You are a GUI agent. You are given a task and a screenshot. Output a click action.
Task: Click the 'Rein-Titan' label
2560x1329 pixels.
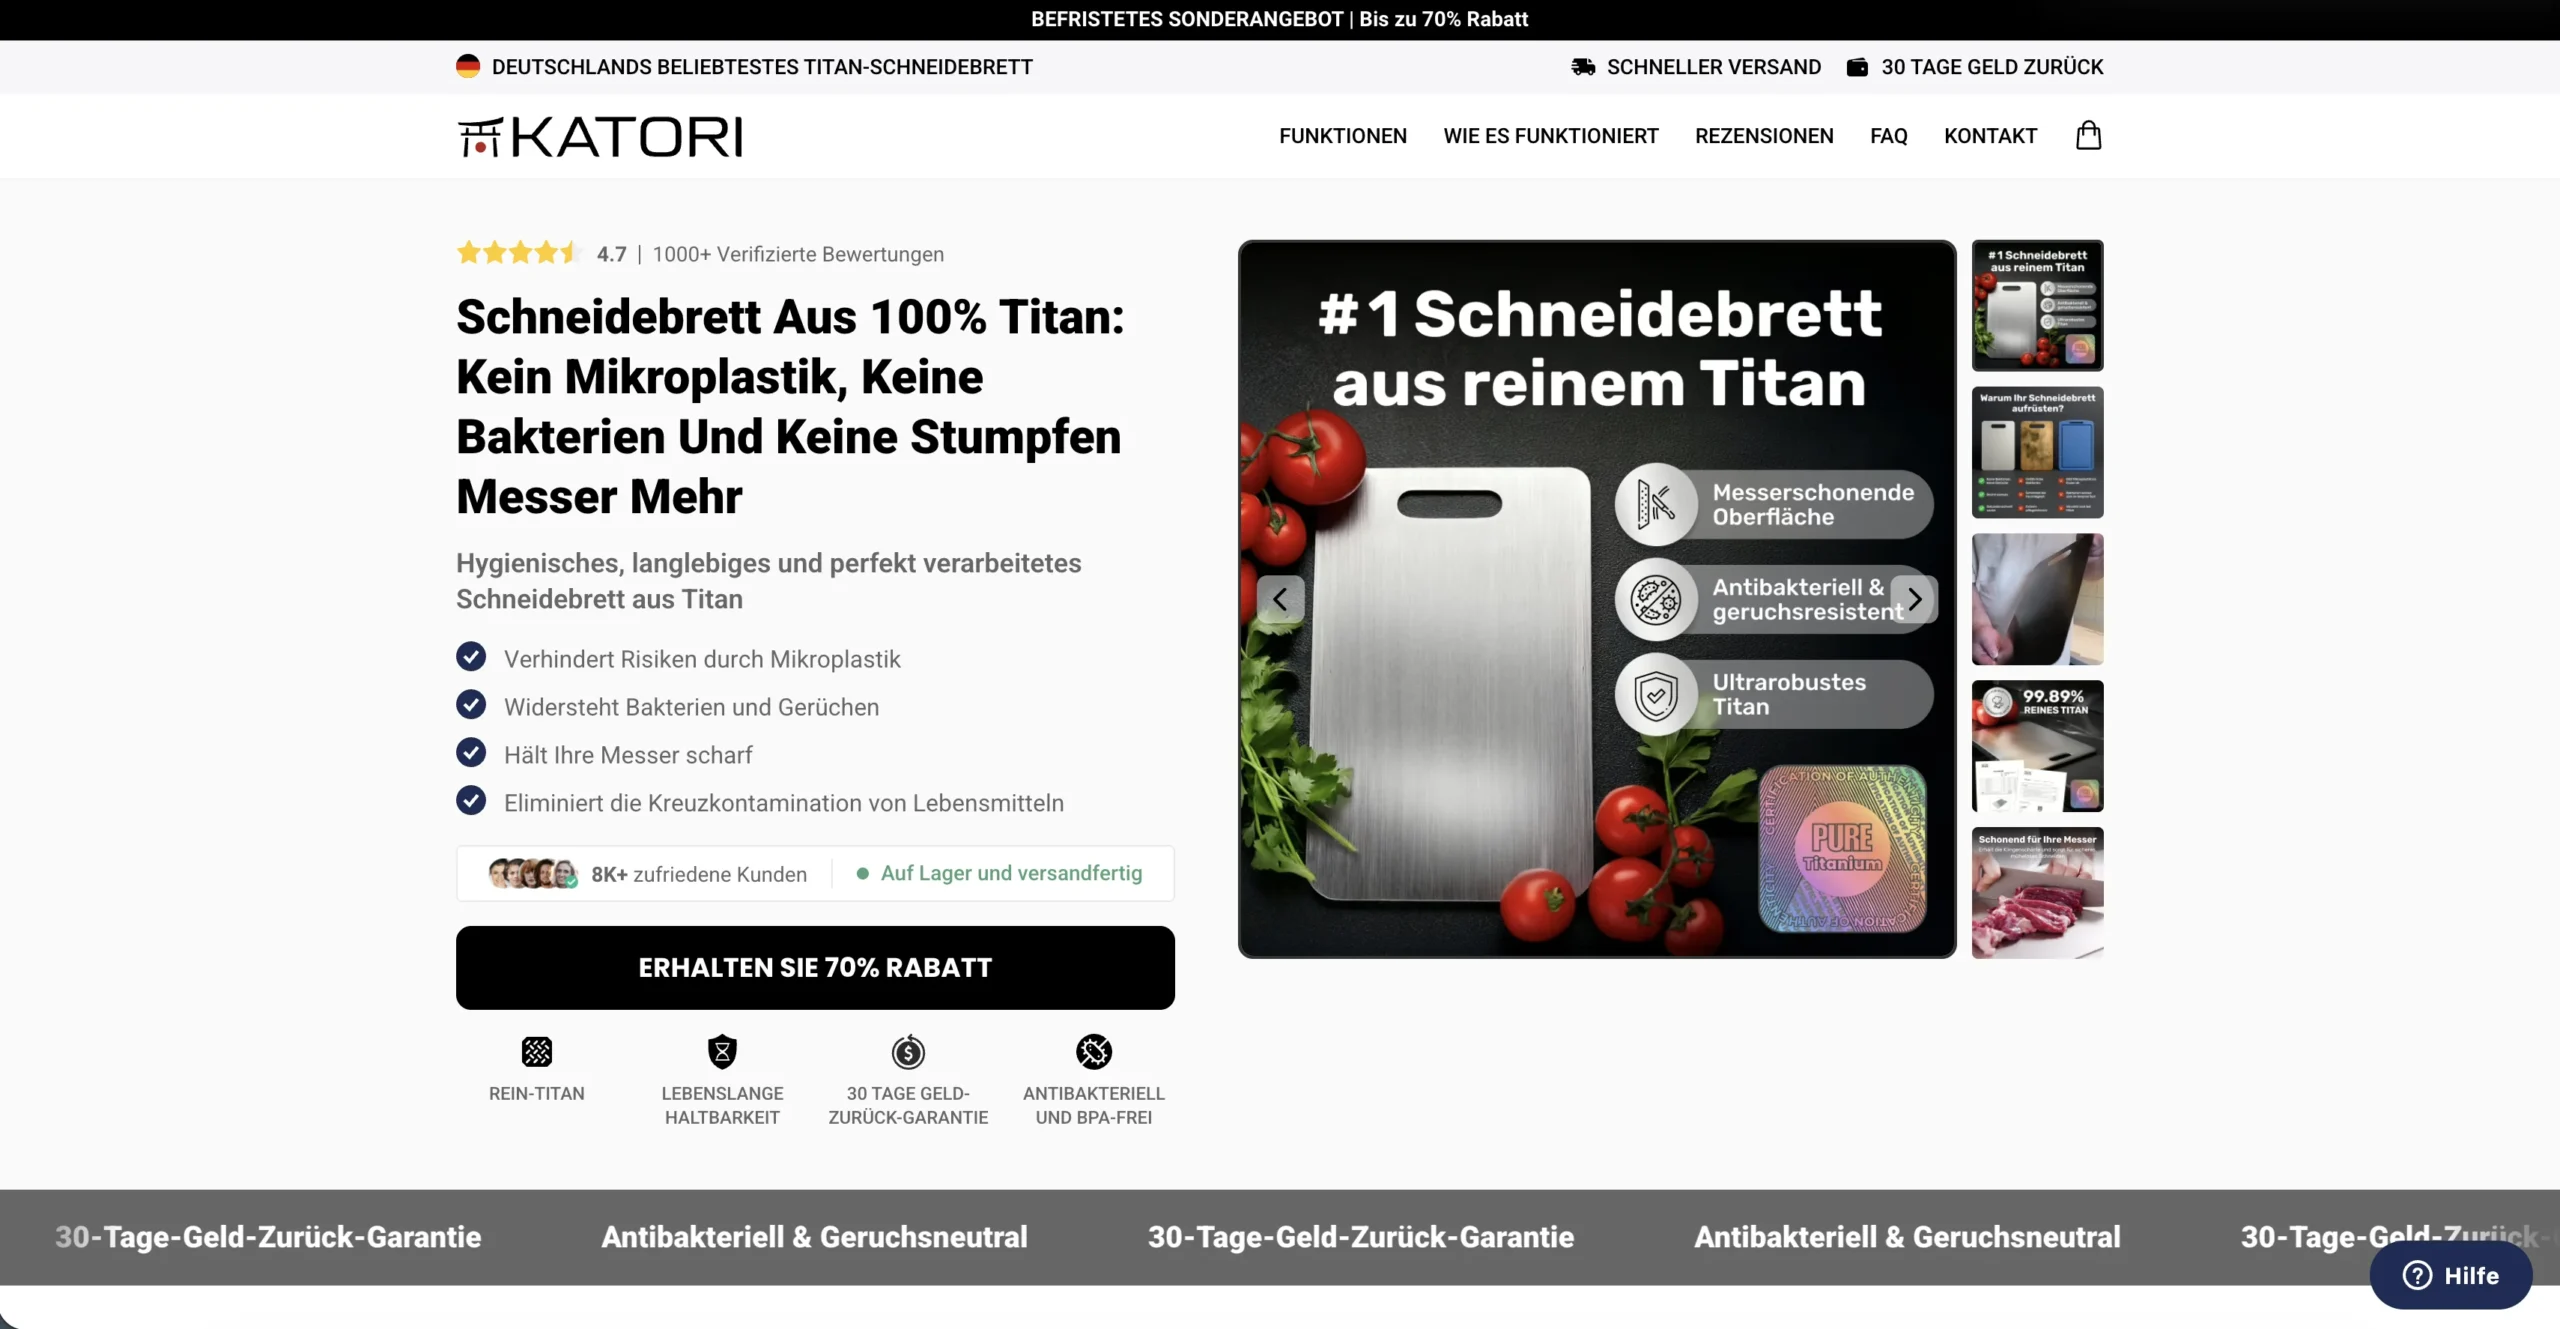(537, 1093)
